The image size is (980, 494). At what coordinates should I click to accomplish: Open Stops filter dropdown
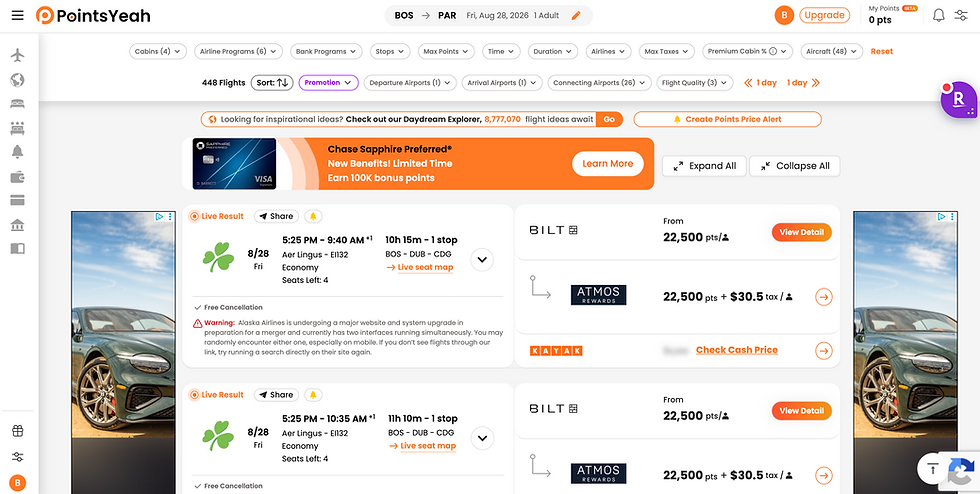click(389, 51)
